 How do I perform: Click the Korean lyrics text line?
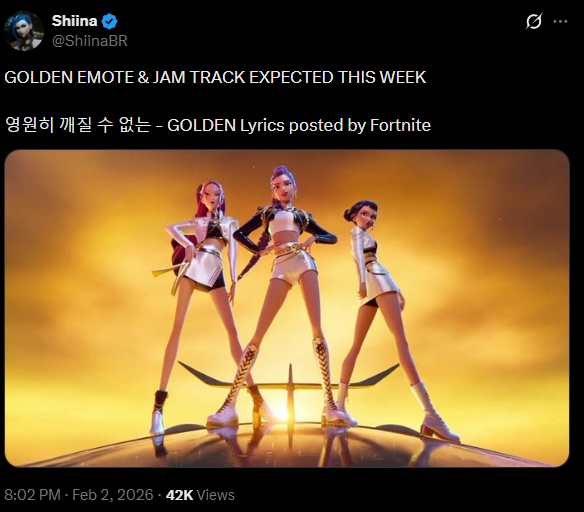coord(77,125)
